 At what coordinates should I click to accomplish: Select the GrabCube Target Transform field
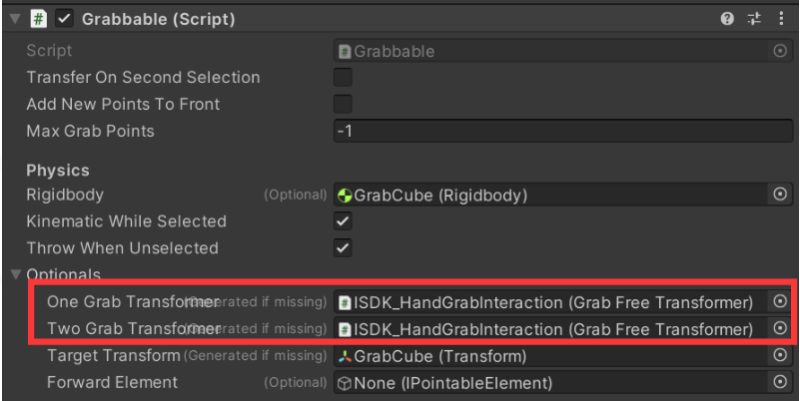tap(550, 356)
